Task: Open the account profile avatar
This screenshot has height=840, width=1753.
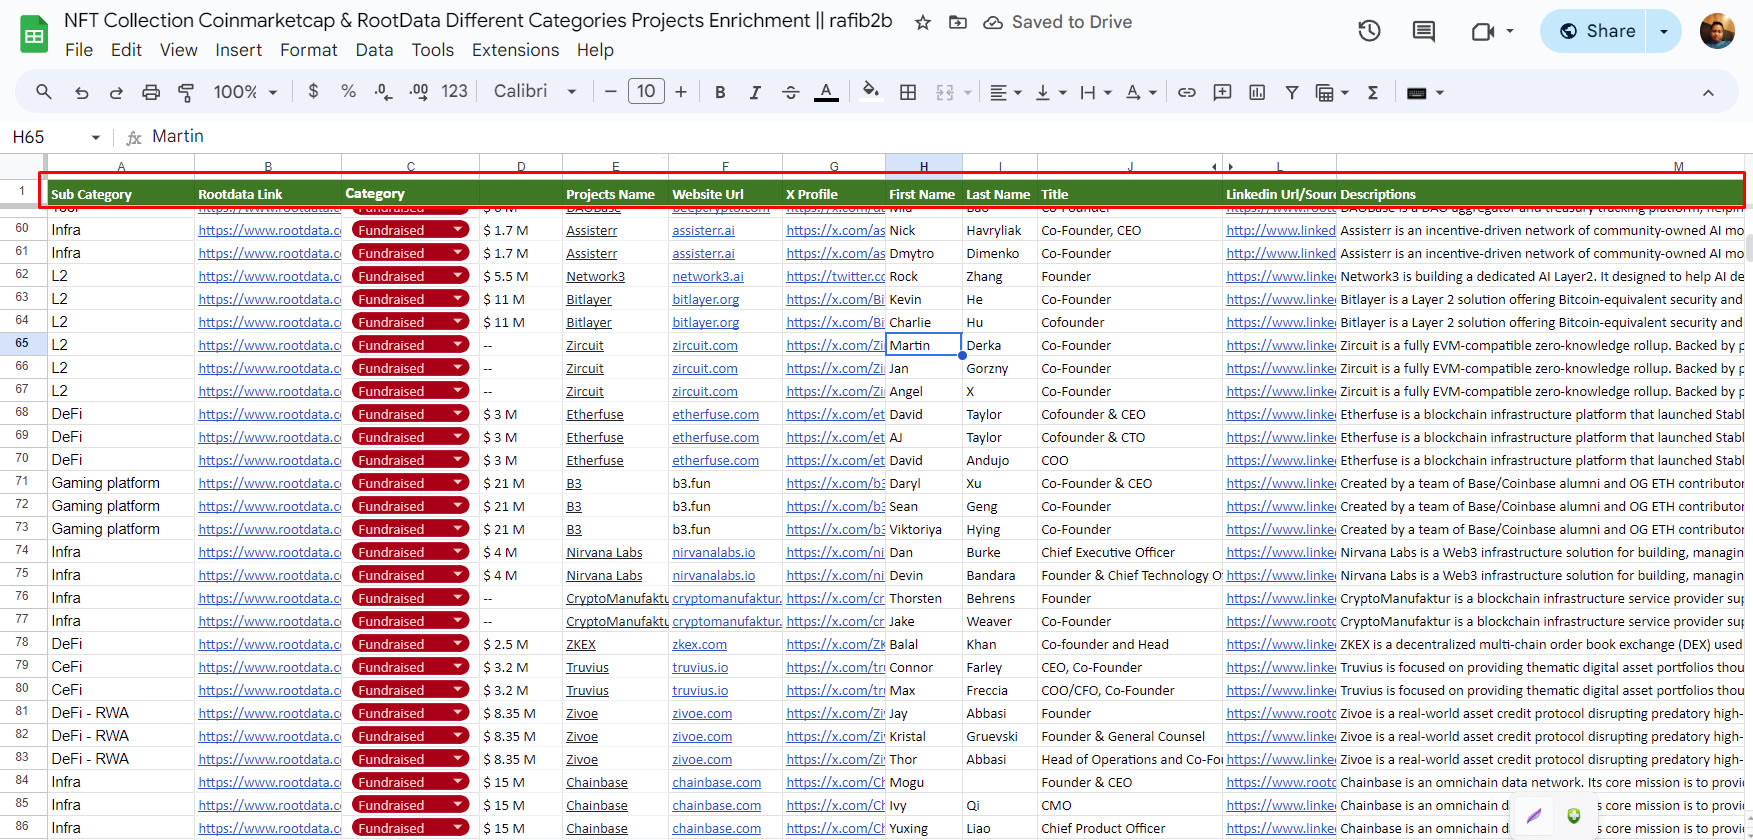Action: 1717,31
